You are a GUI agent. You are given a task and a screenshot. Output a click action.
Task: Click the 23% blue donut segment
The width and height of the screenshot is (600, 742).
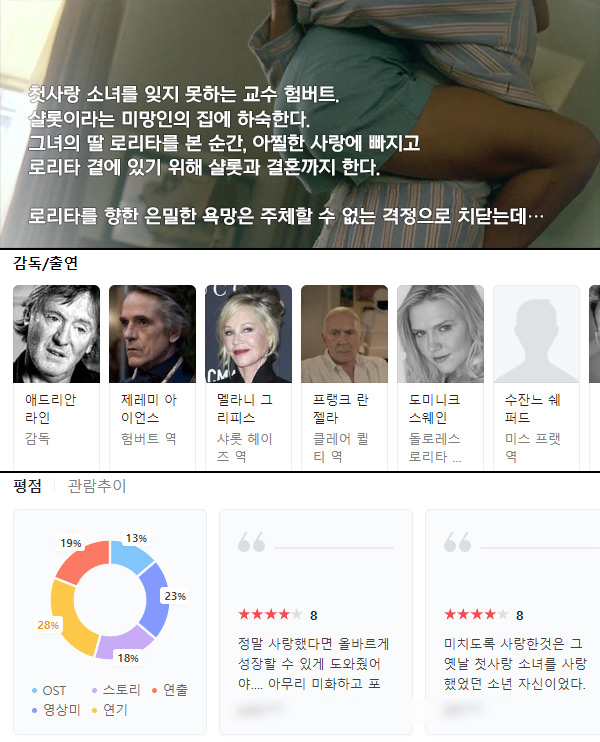tap(155, 599)
